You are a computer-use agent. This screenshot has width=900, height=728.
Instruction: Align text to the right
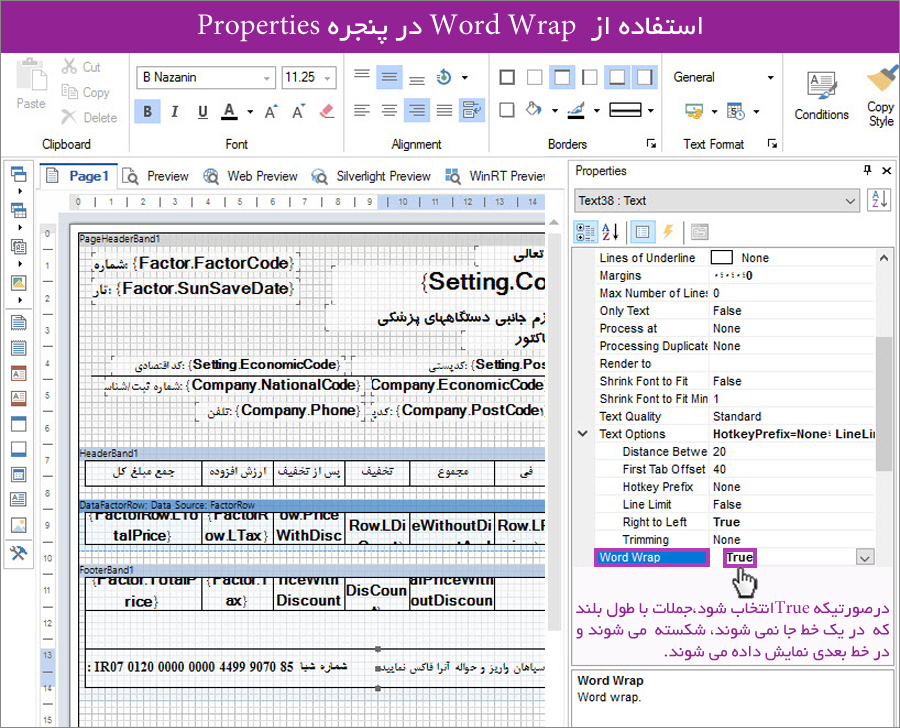417,110
